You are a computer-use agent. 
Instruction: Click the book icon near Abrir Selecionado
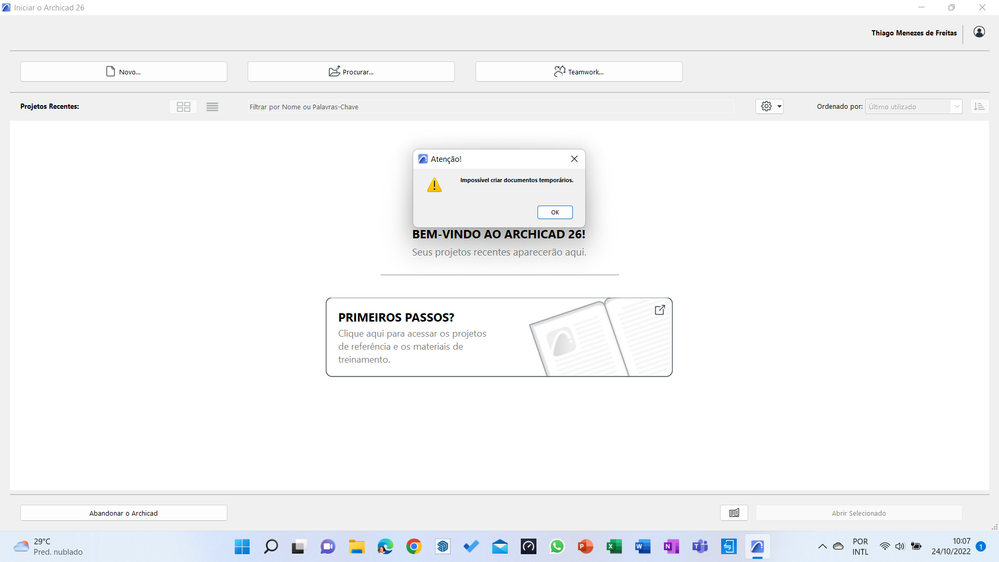click(x=734, y=513)
